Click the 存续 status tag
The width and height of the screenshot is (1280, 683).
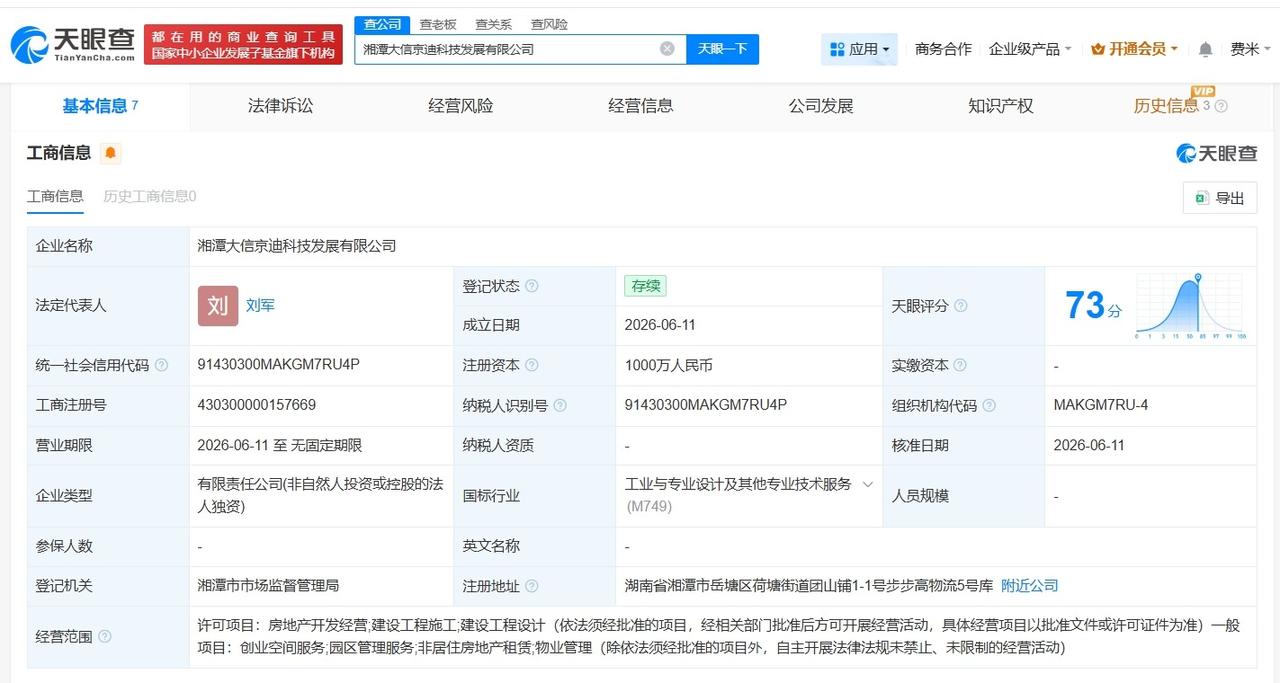point(645,286)
